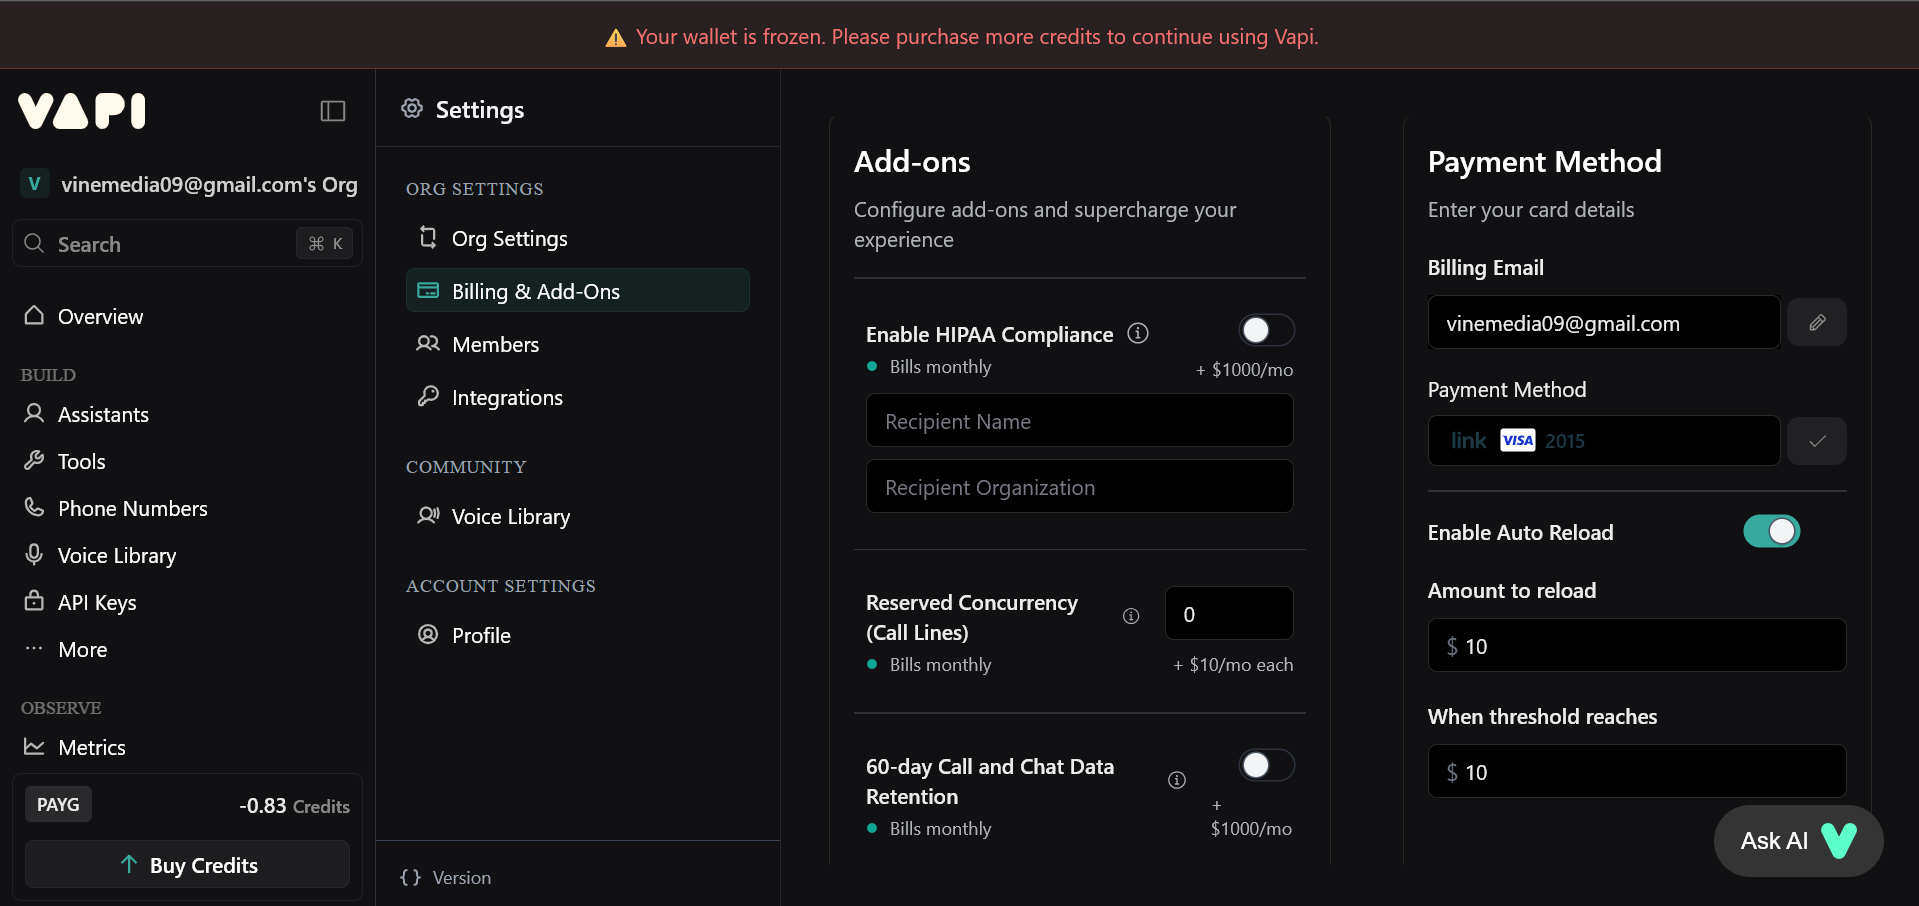This screenshot has height=906, width=1919.
Task: Click the Recipient Name input field
Action: 1078,420
